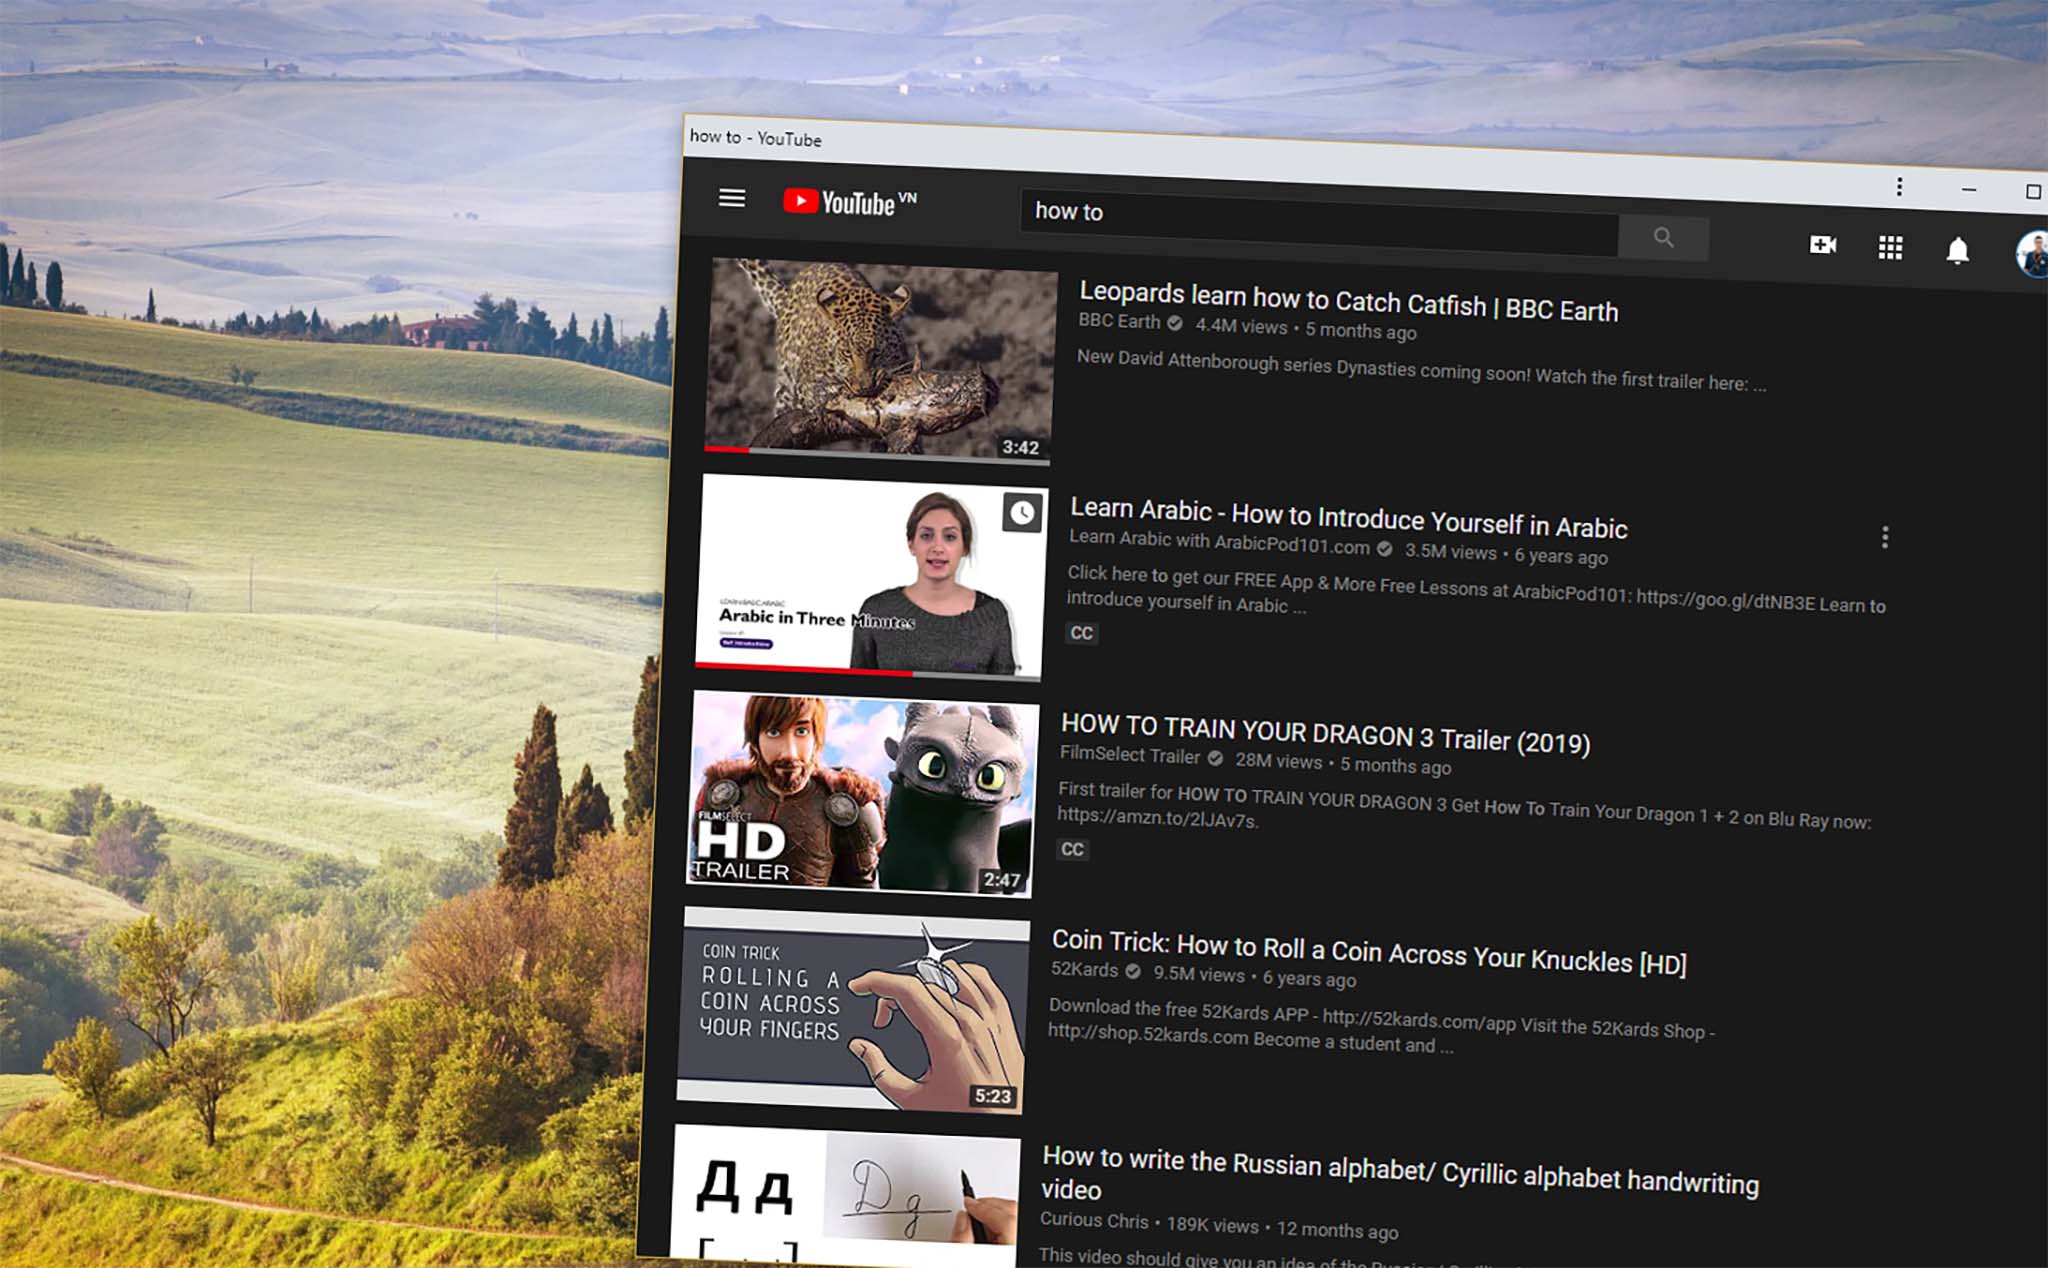Image resolution: width=2048 pixels, height=1268 pixels.
Task: Maximize the YouTube window
Action: [2033, 191]
